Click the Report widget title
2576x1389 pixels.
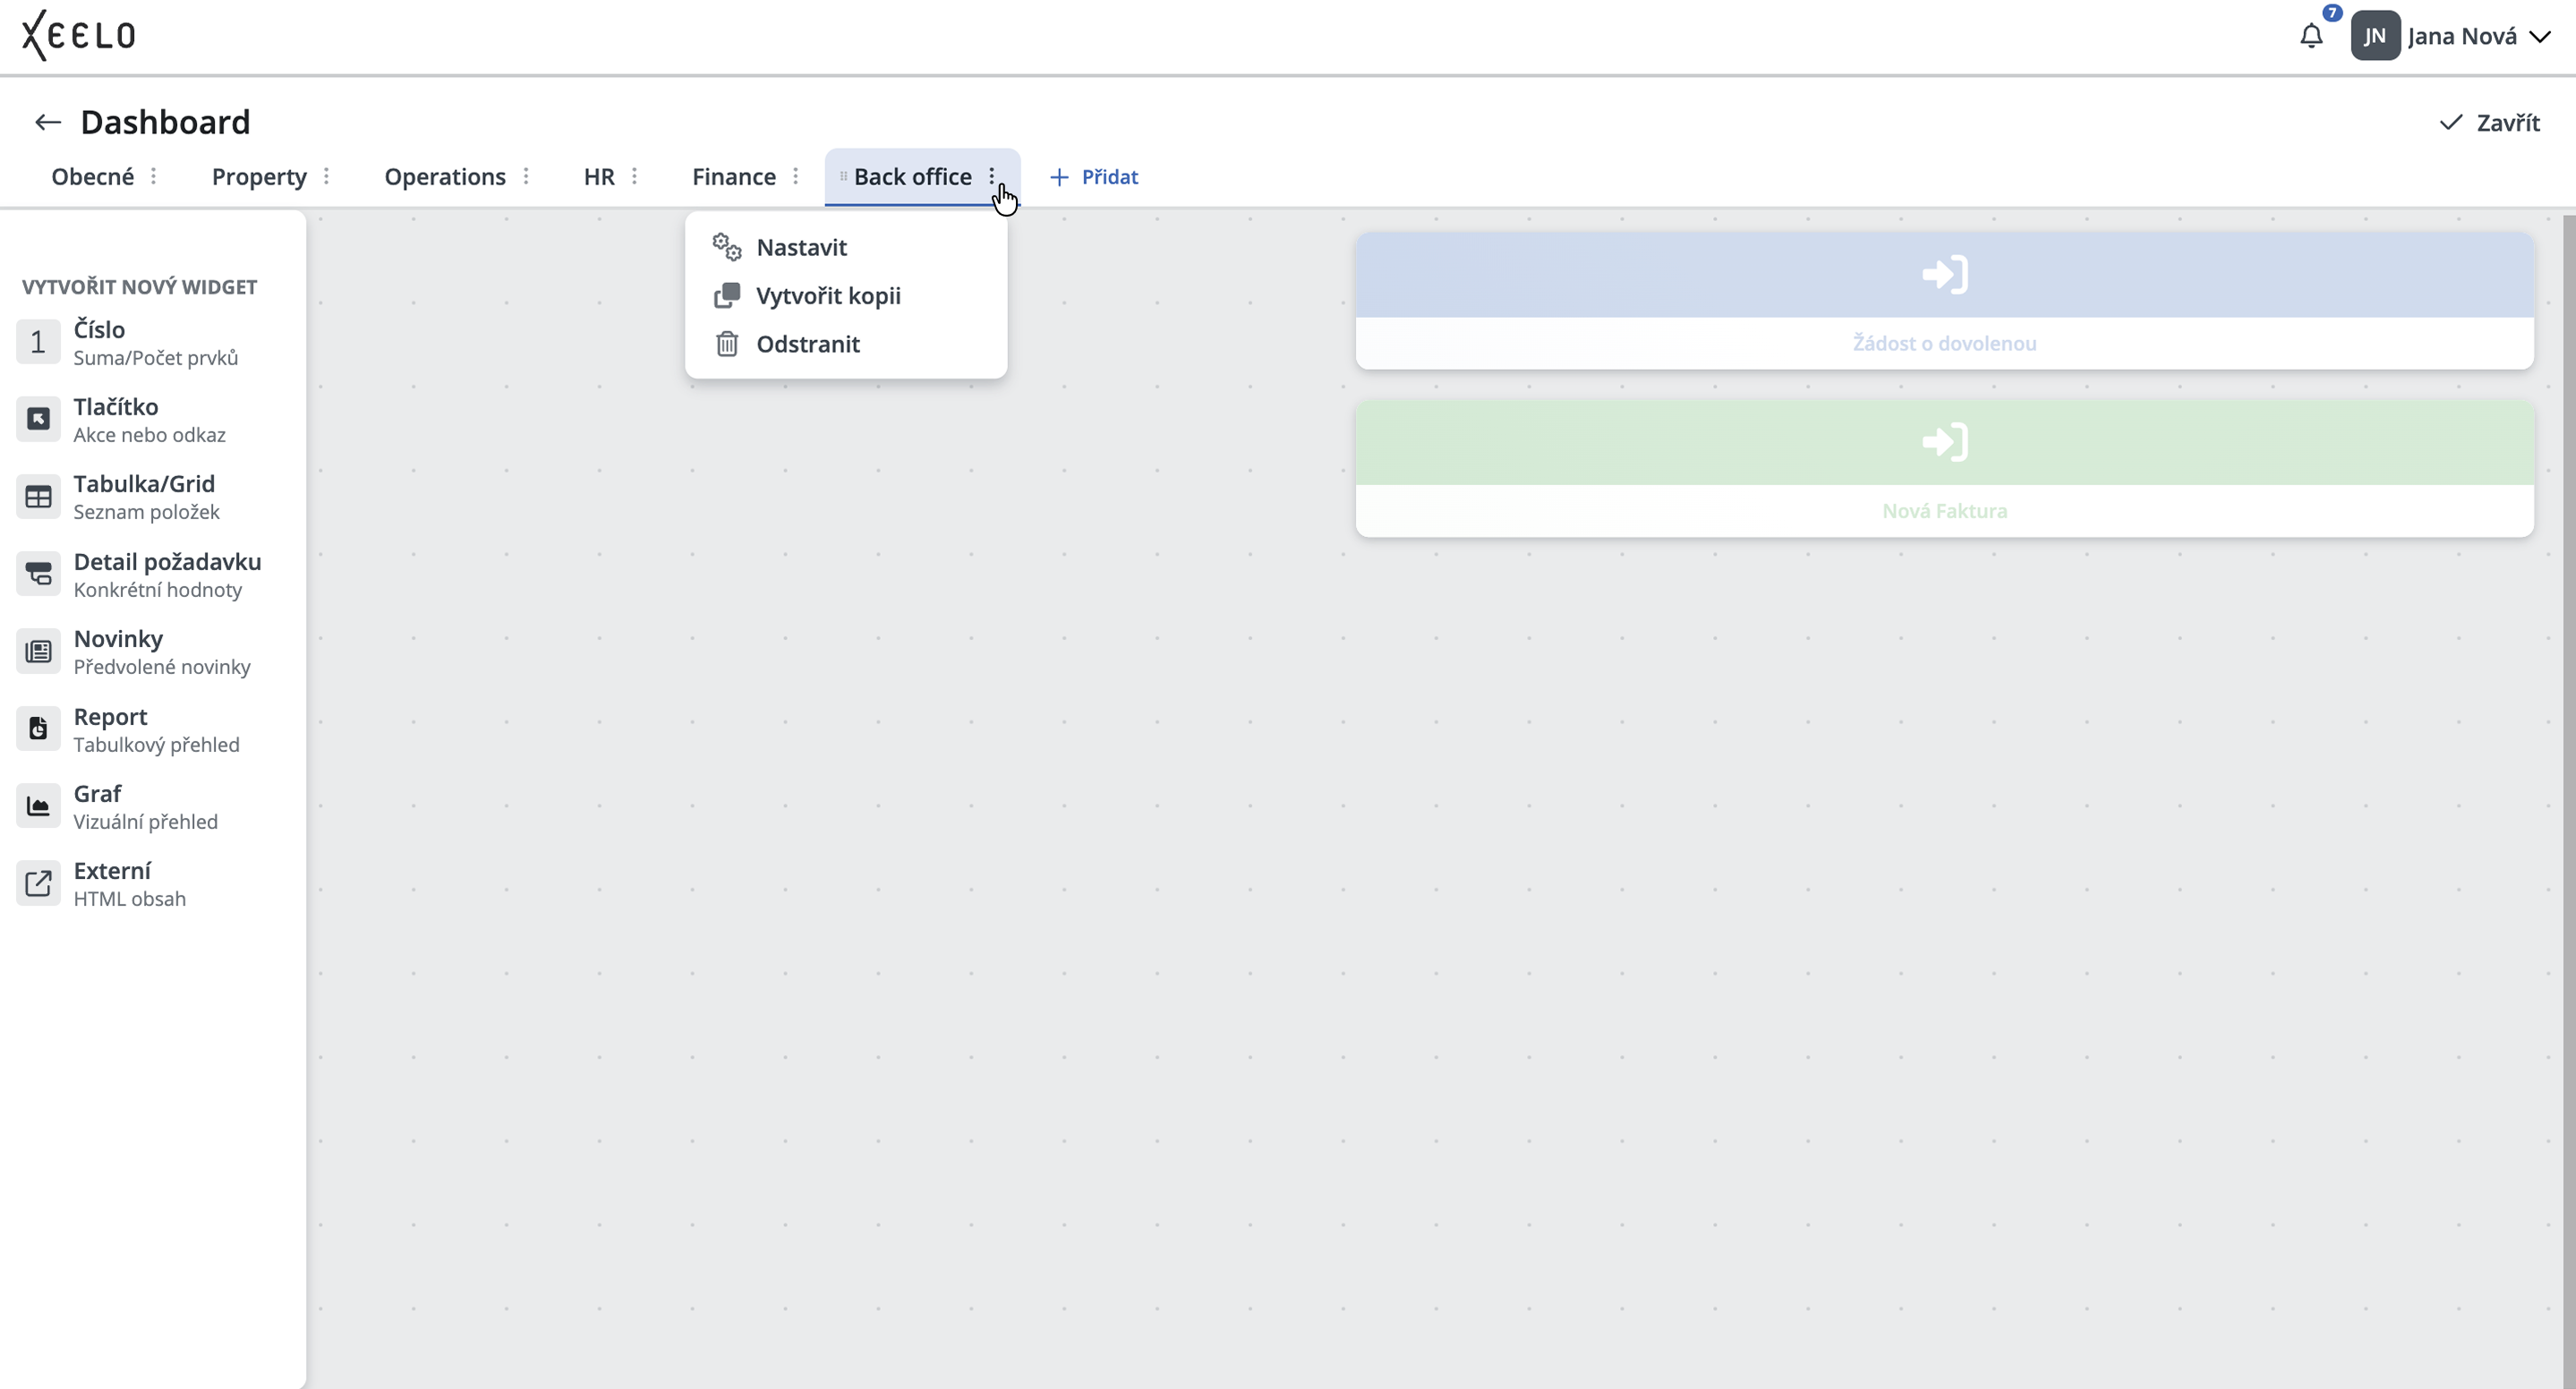pos(110,716)
